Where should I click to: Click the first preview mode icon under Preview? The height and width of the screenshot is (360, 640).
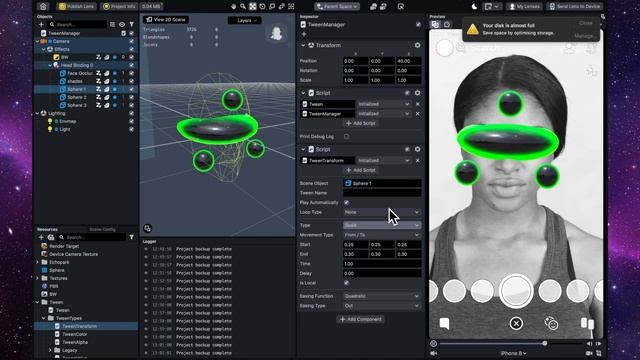435,24
